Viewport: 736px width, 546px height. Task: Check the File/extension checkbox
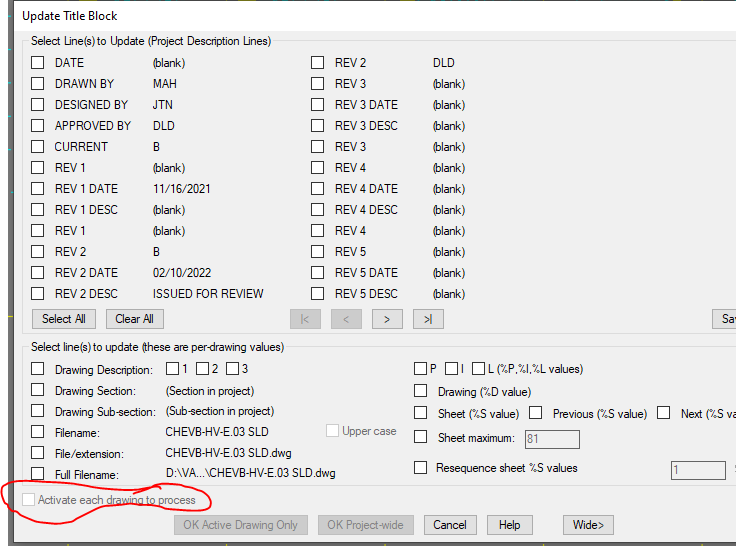(x=38, y=453)
